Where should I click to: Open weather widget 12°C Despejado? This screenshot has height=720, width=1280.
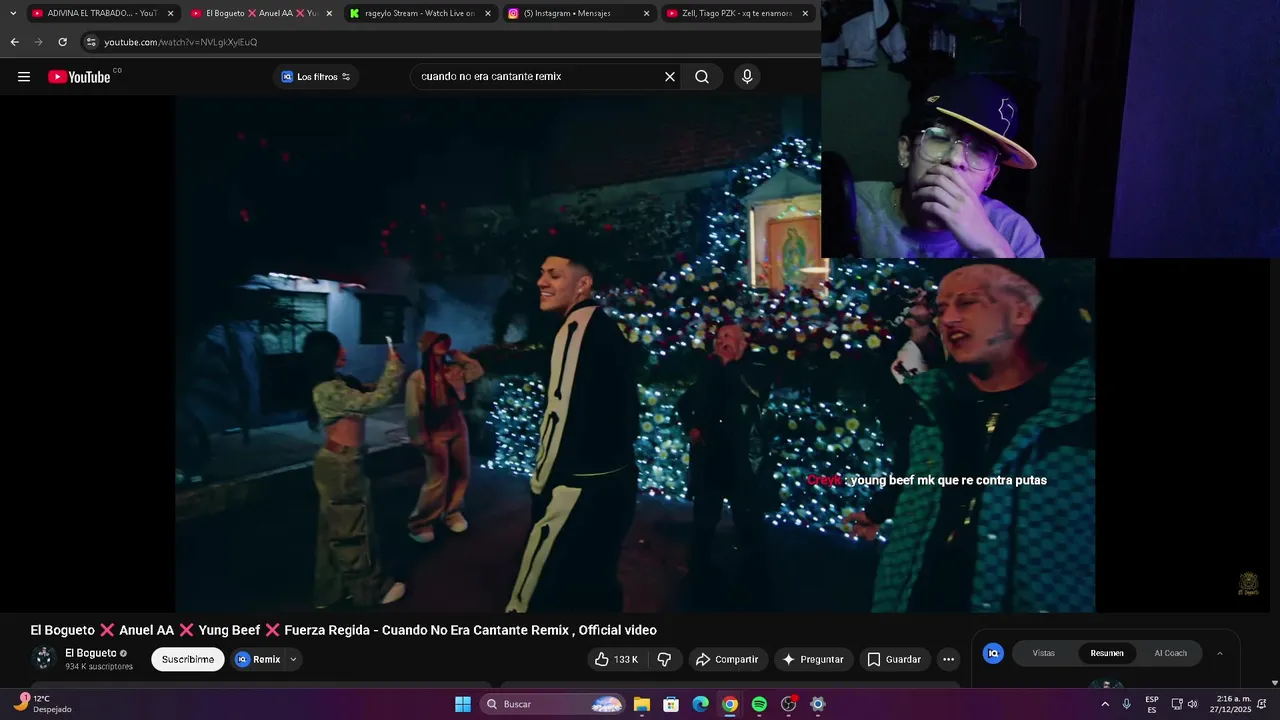coord(45,704)
